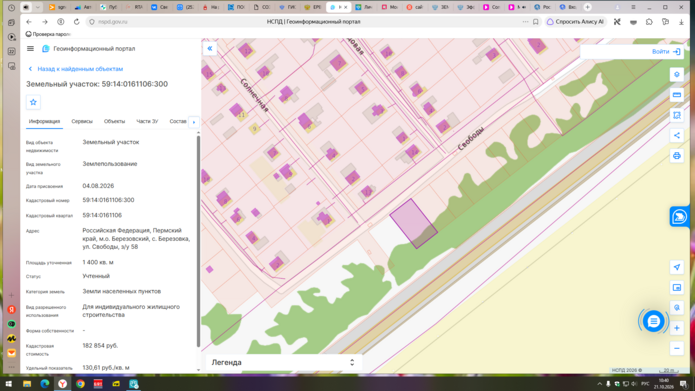Click the Войти login button
Viewport: 695px width, 391px height.
(666, 52)
